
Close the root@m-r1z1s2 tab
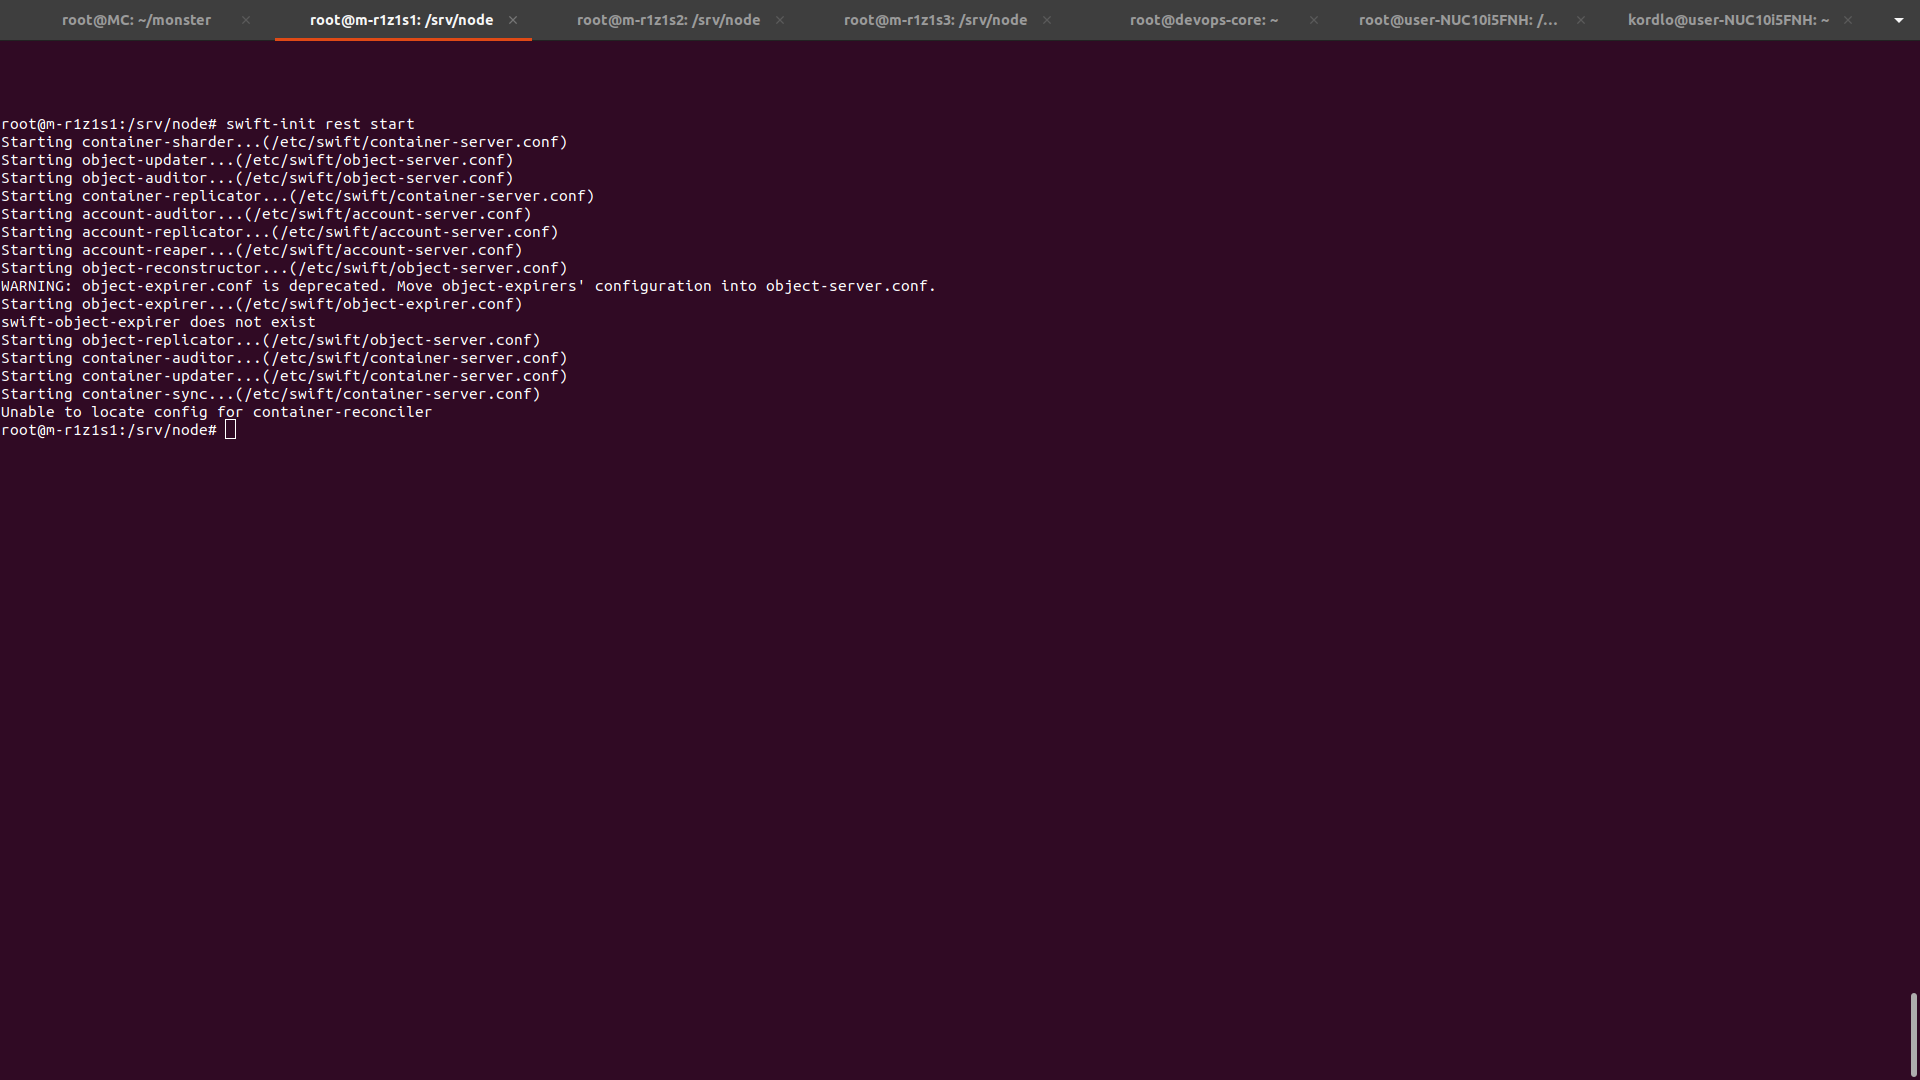780,20
